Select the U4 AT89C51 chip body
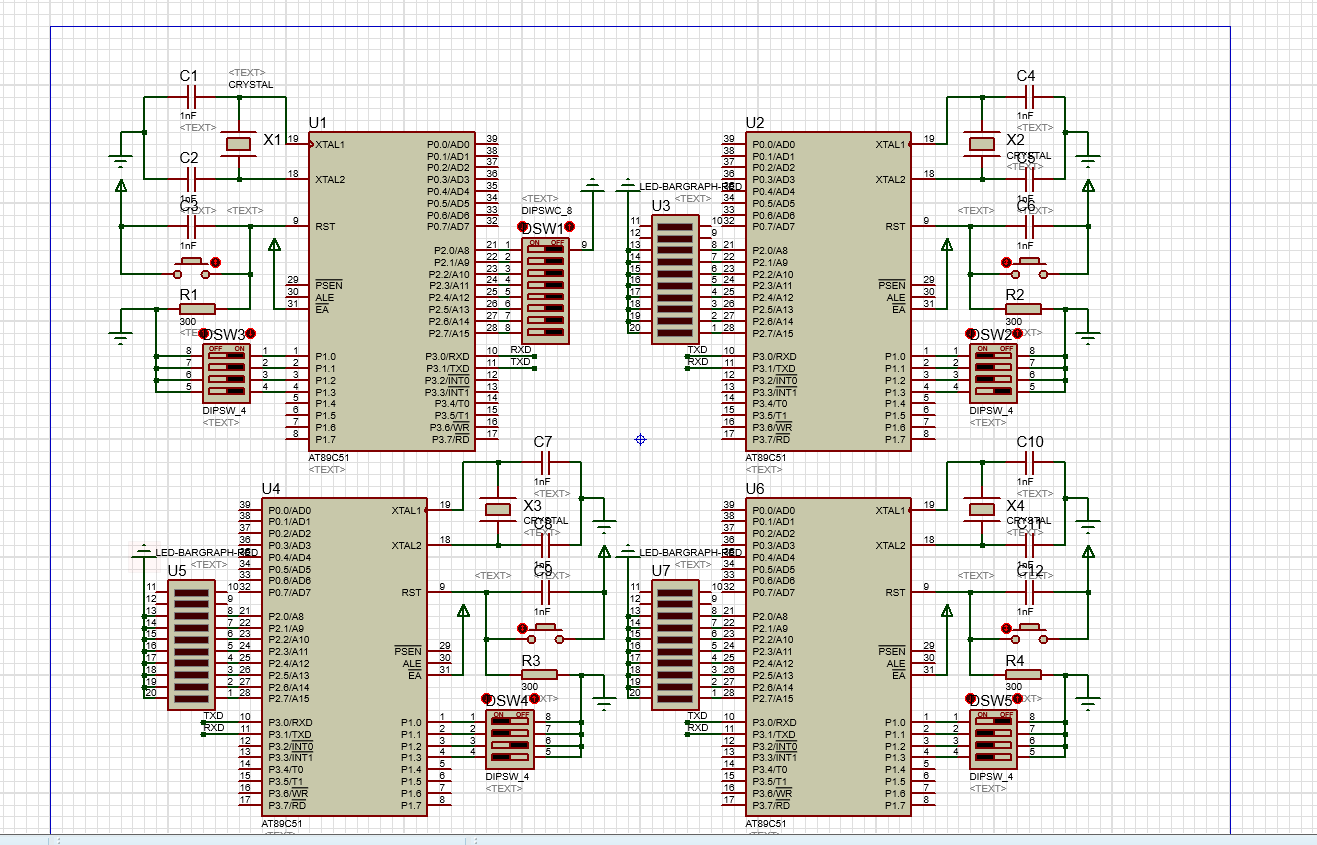Screen dimensions: 1317x845 tap(344, 657)
